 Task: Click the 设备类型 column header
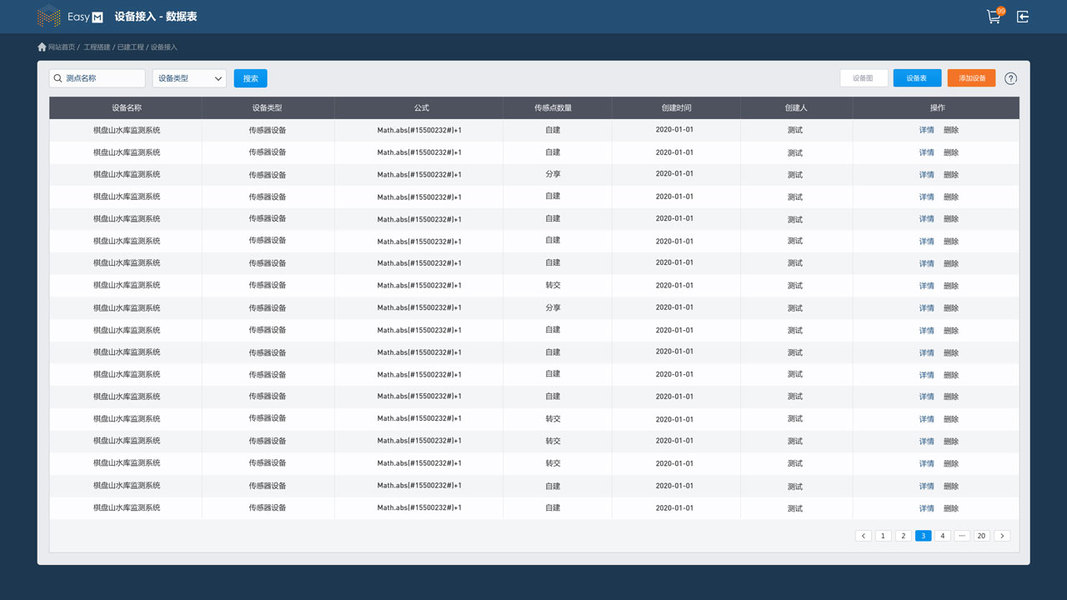click(267, 107)
